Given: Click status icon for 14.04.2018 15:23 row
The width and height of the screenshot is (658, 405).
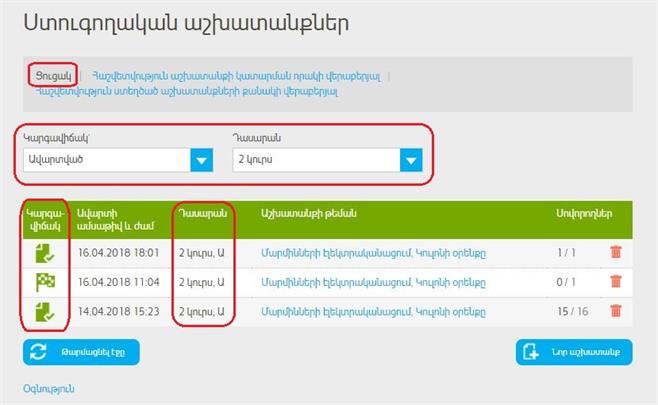Looking at the screenshot, I should 44,311.
